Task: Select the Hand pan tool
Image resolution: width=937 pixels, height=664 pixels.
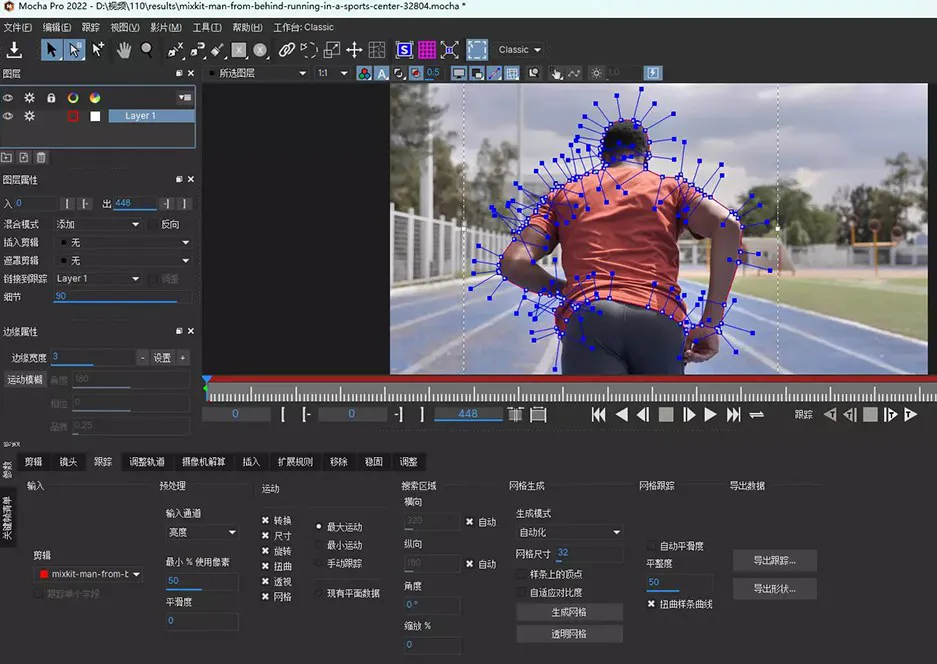Action: 124,49
